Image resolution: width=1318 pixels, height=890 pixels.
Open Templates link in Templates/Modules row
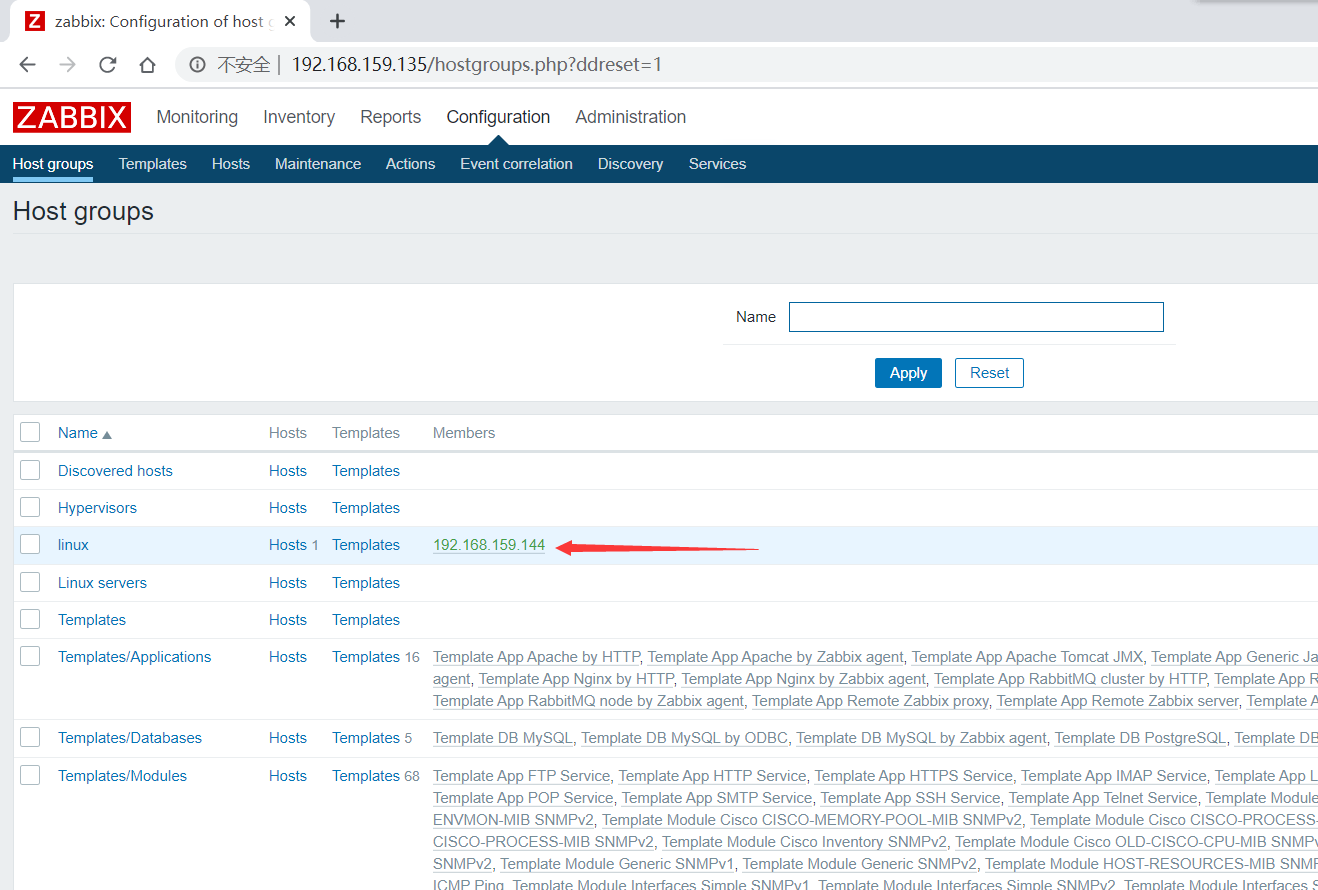click(366, 776)
